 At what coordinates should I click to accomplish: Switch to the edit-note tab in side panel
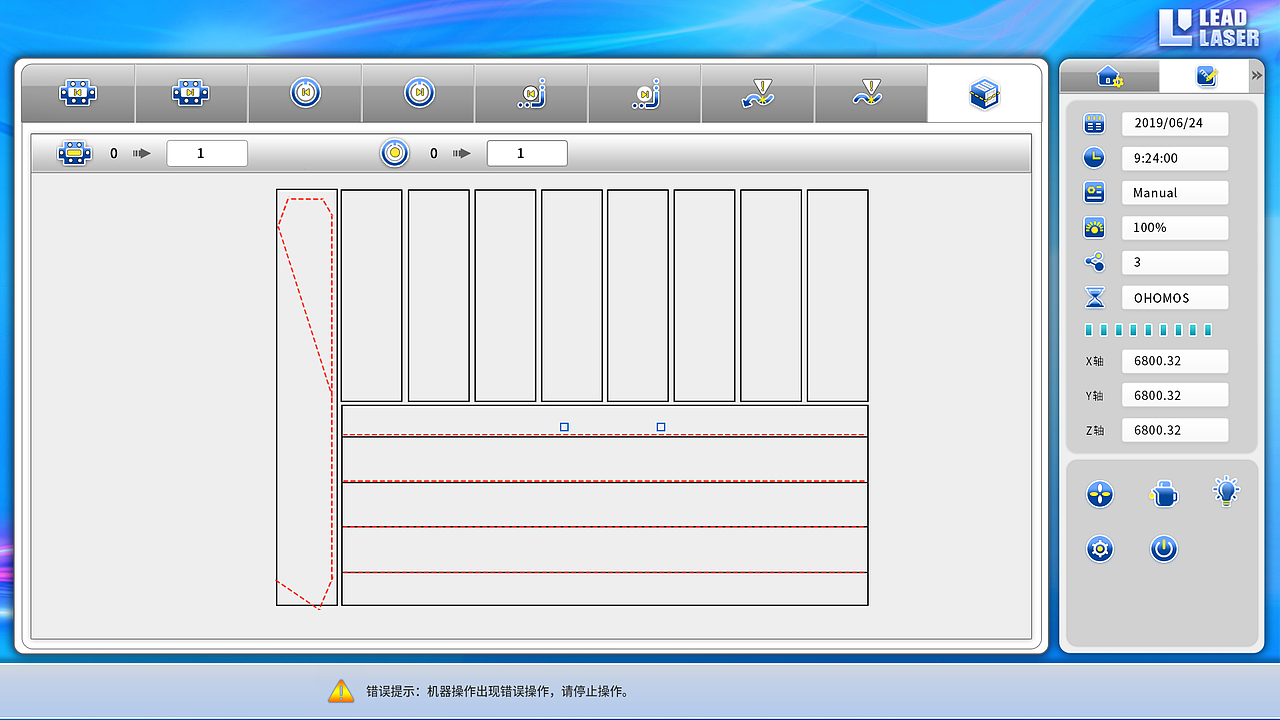click(x=1205, y=76)
